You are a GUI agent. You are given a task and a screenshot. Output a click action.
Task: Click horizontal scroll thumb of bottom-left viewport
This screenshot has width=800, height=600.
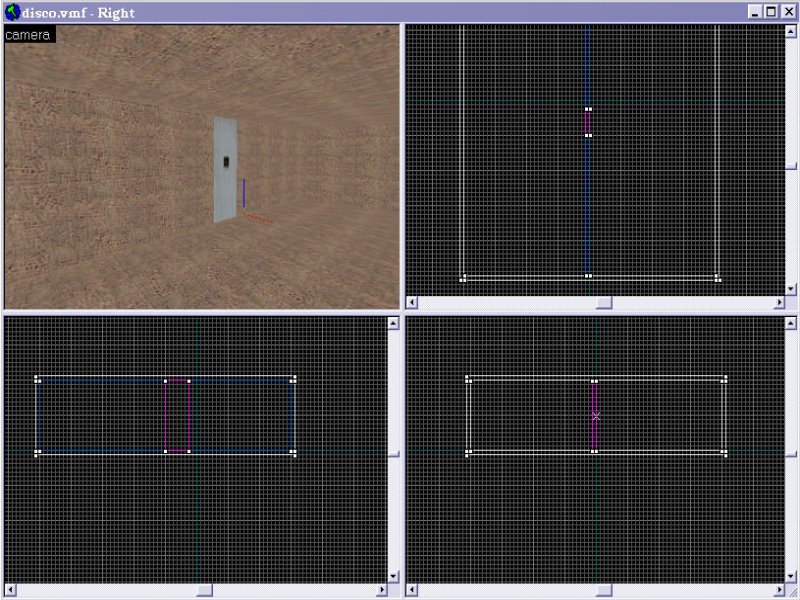204,590
